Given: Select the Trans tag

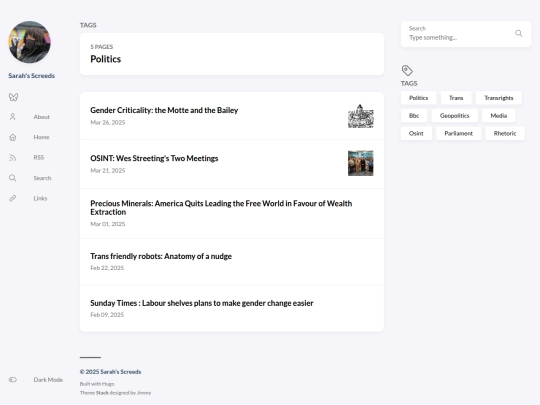Looking at the screenshot, I should point(456,98).
